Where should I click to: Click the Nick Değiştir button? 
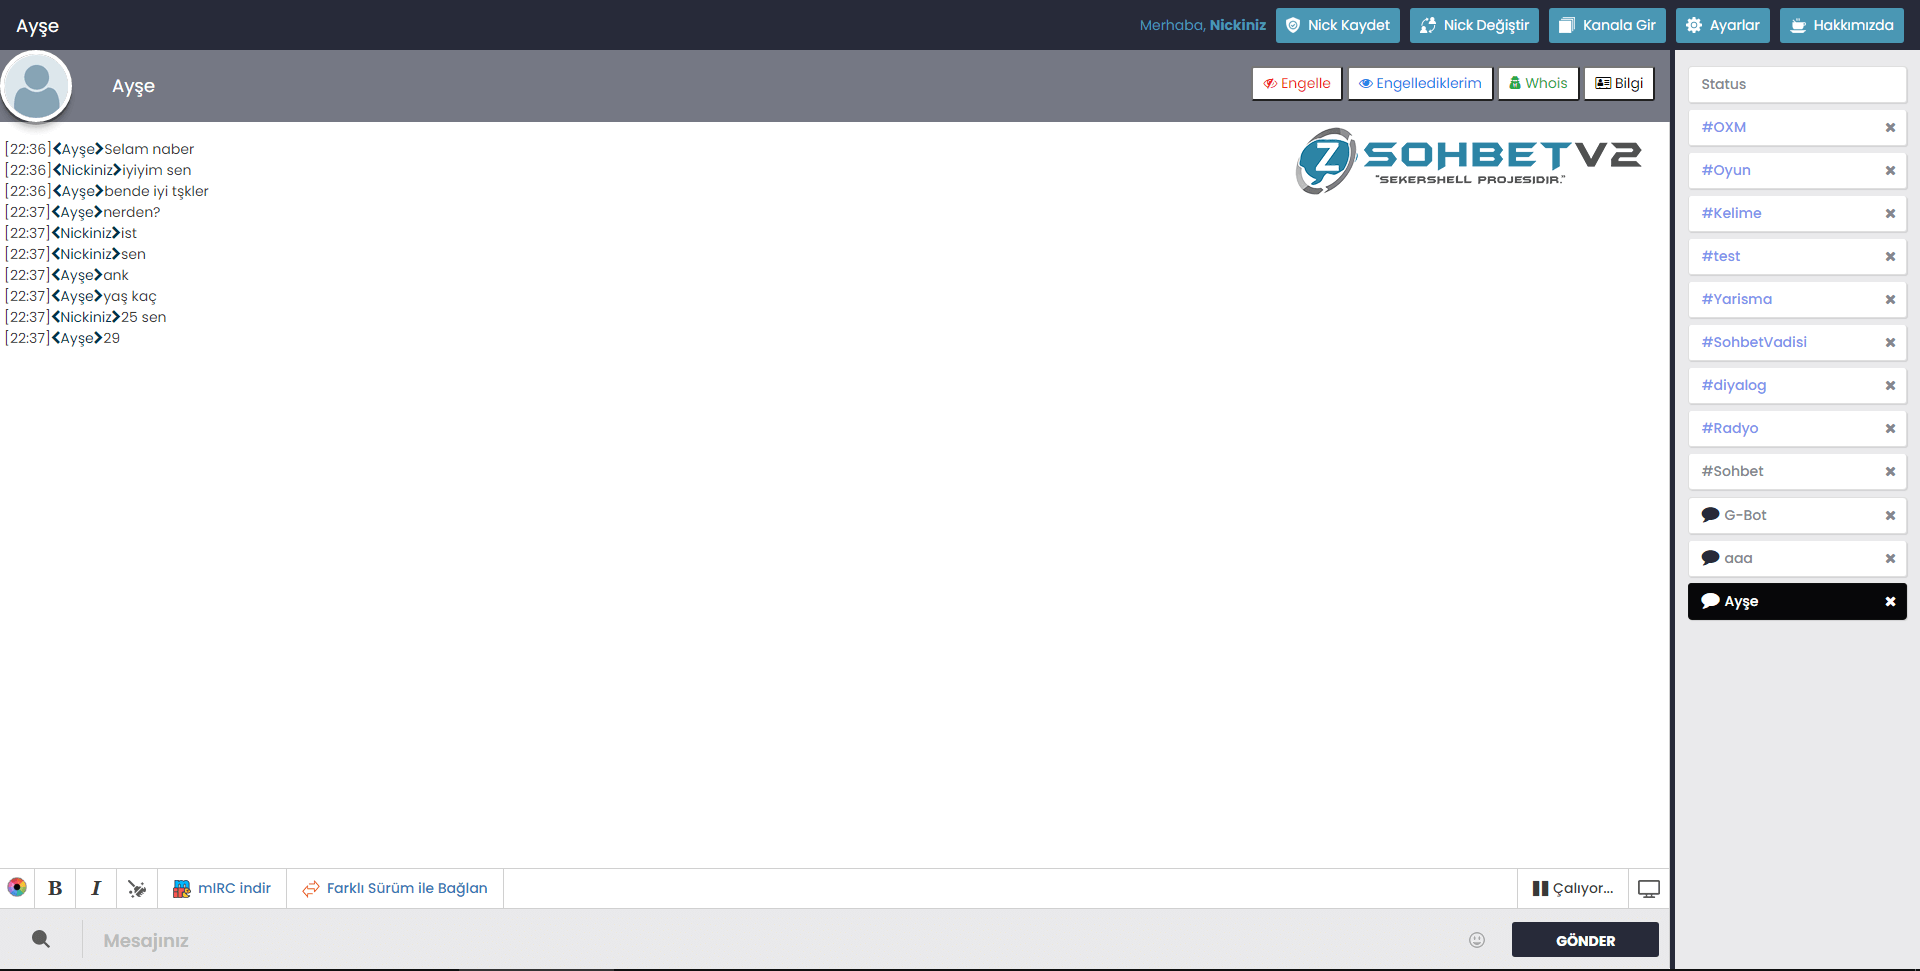coord(1475,25)
